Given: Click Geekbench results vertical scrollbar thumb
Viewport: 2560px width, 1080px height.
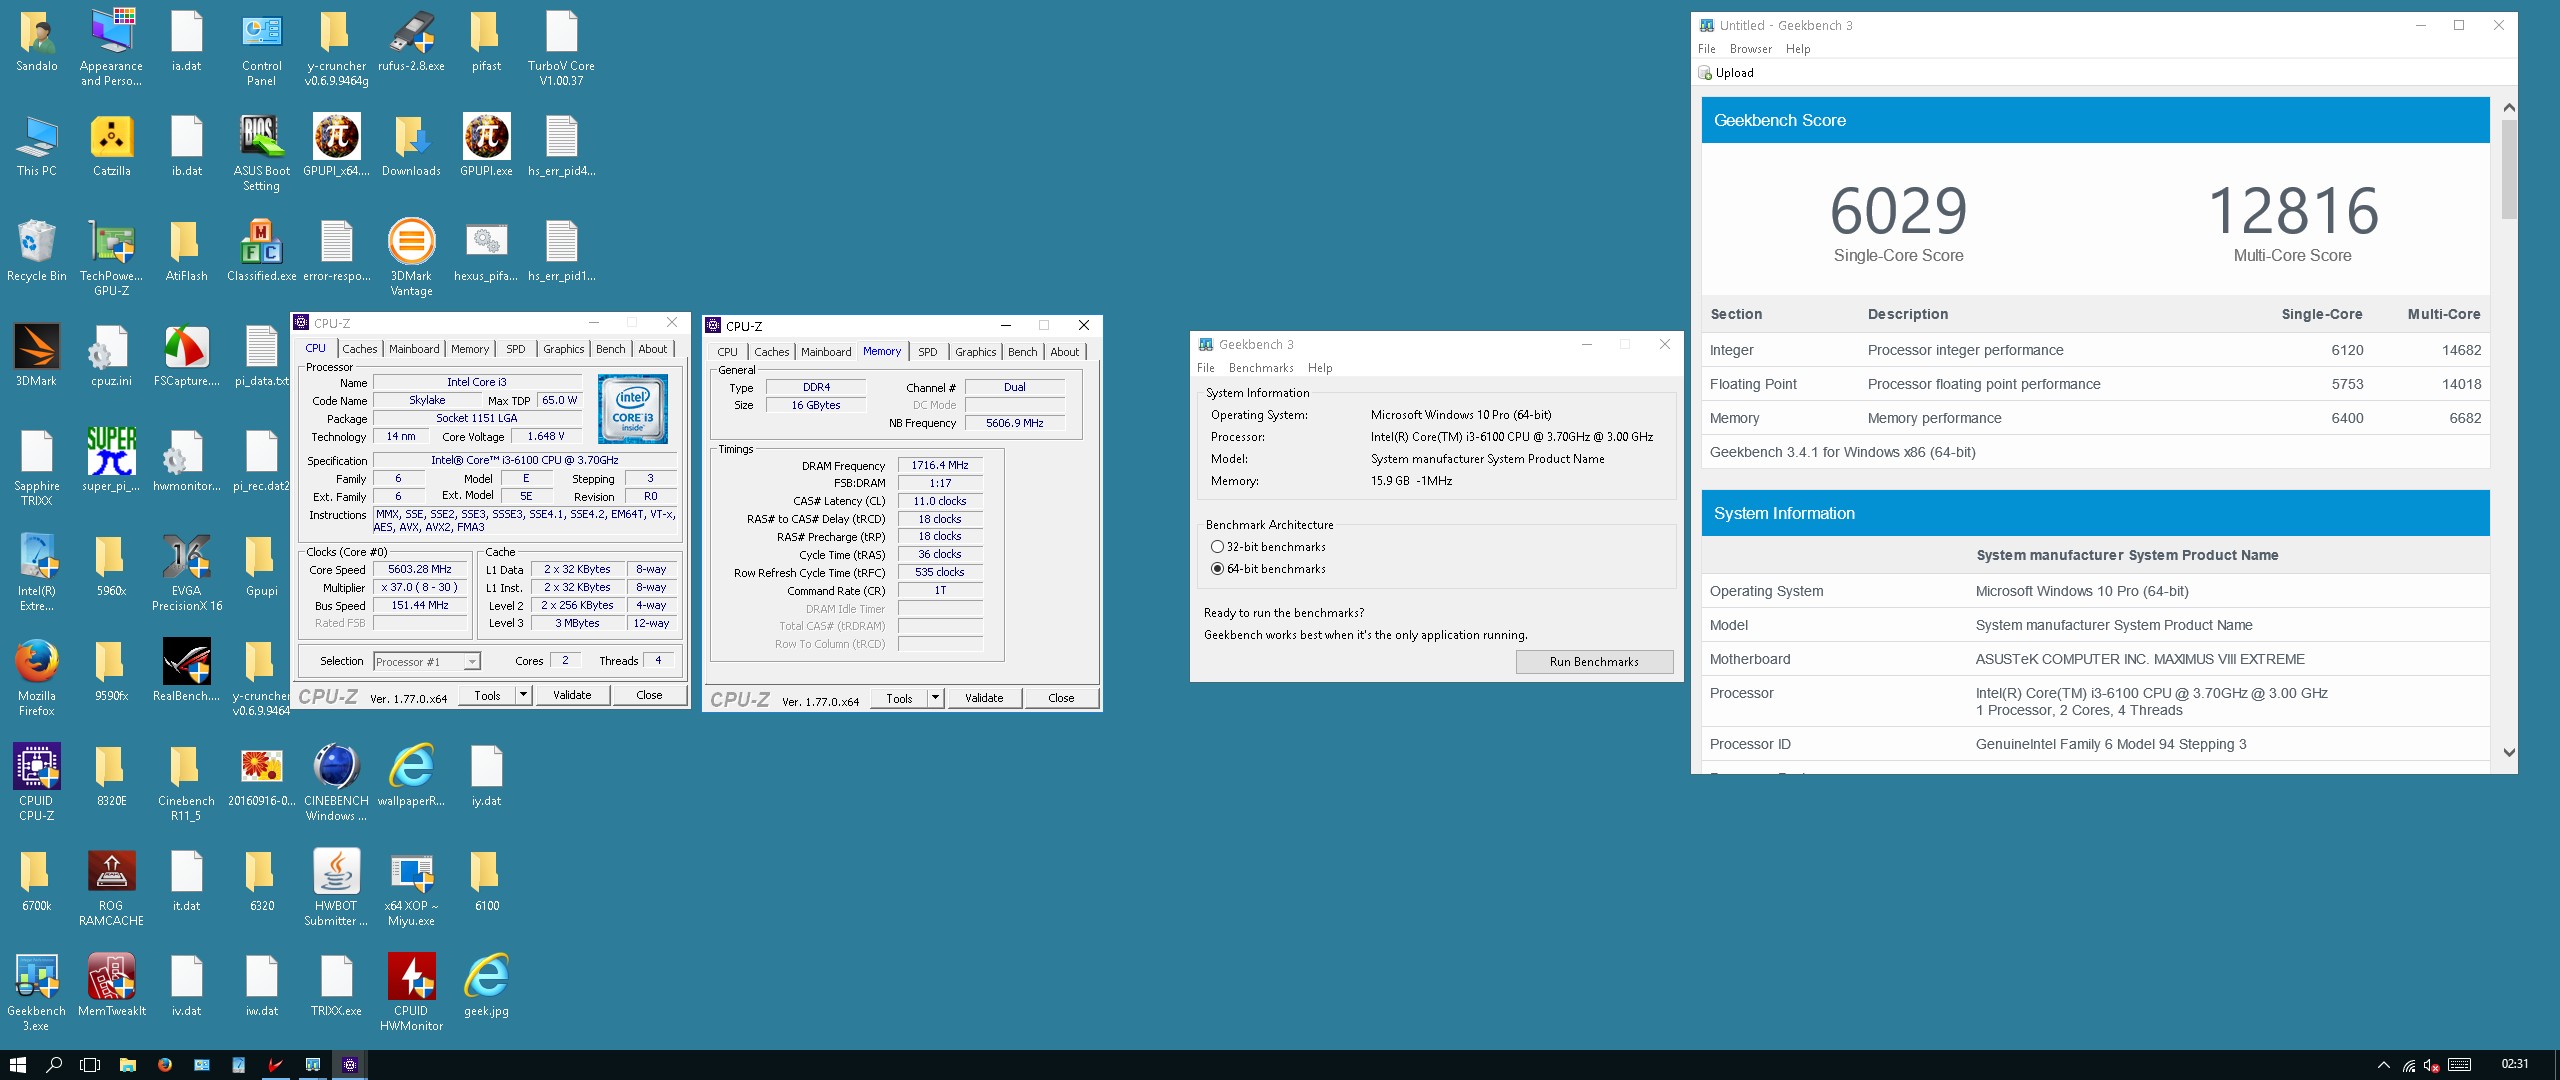Looking at the screenshot, I should [x=2508, y=170].
